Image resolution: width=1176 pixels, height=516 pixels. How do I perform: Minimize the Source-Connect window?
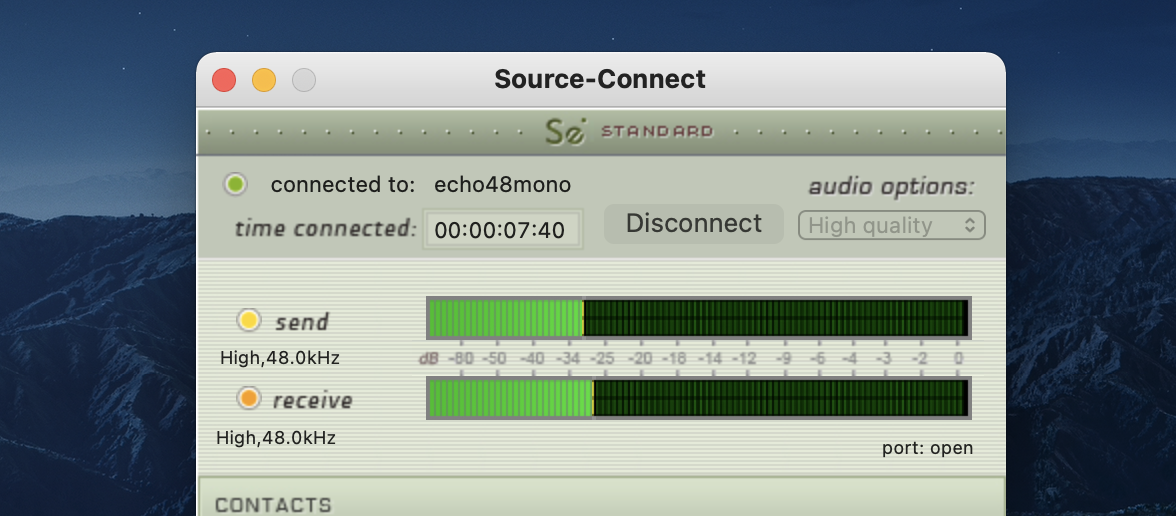tap(264, 80)
